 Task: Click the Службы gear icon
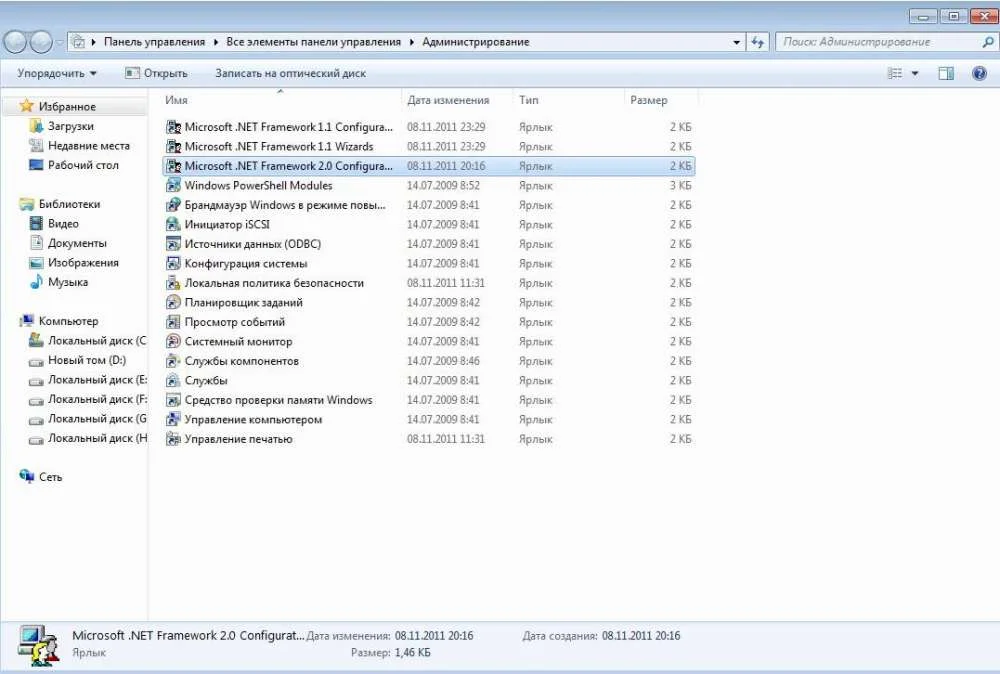tap(173, 381)
